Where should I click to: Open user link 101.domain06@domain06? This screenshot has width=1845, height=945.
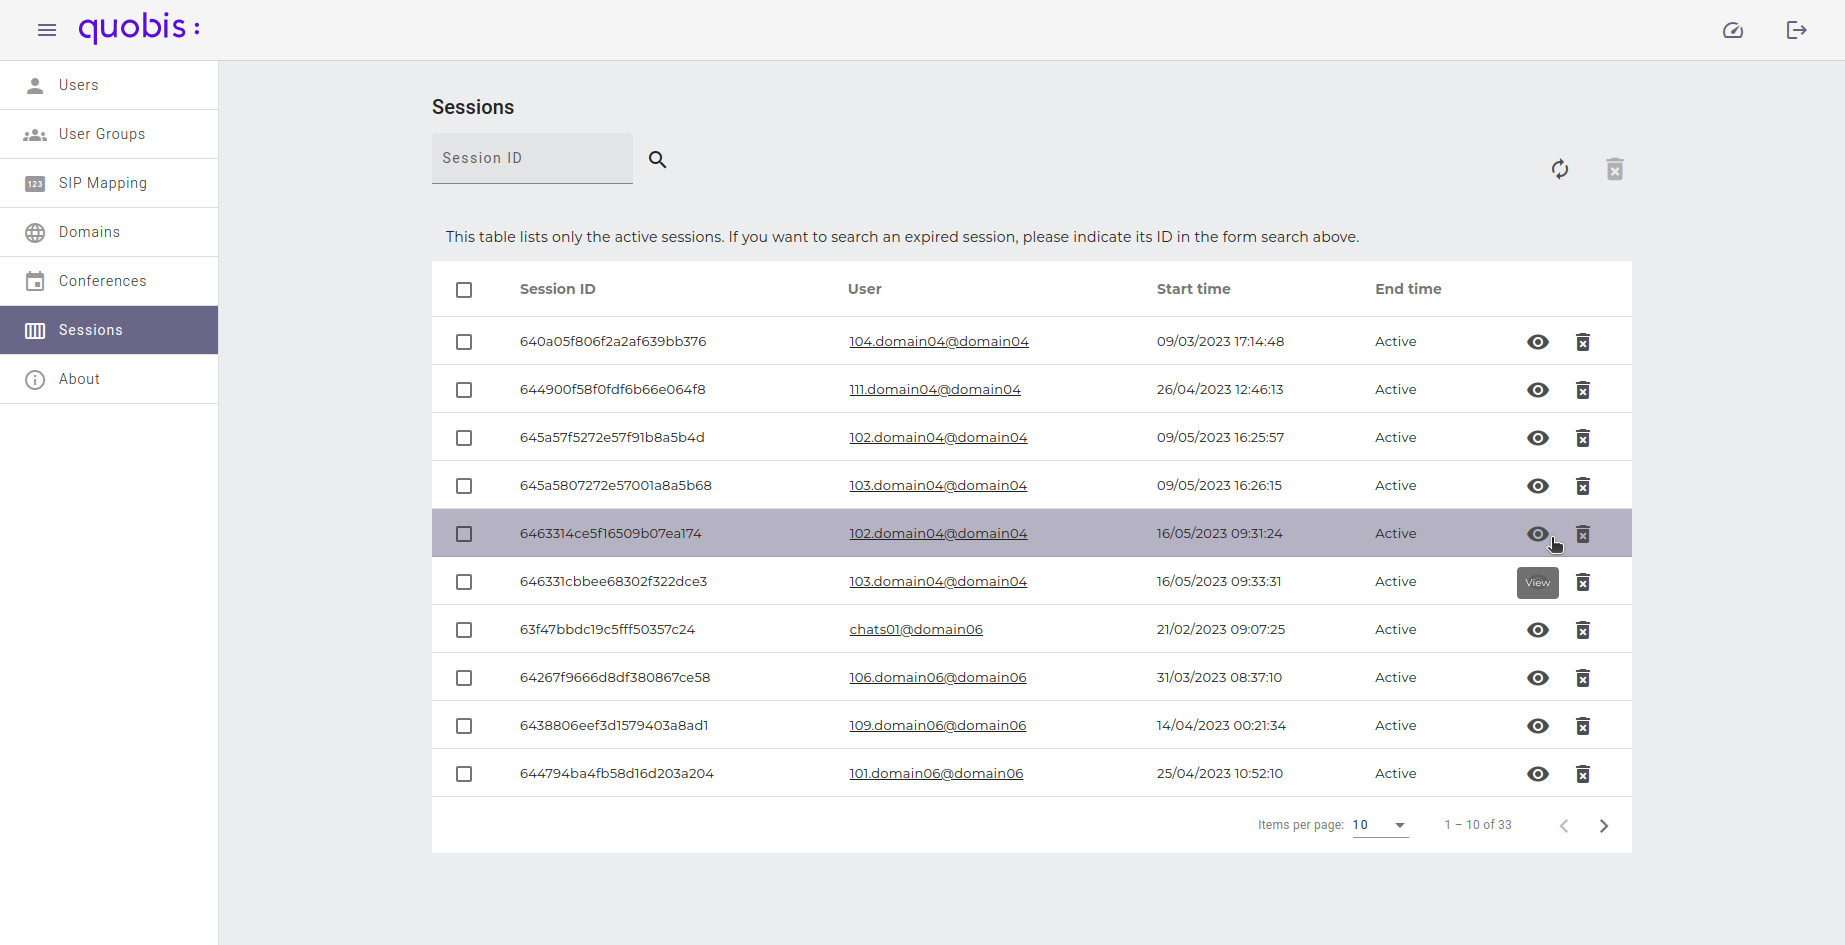[x=936, y=774]
